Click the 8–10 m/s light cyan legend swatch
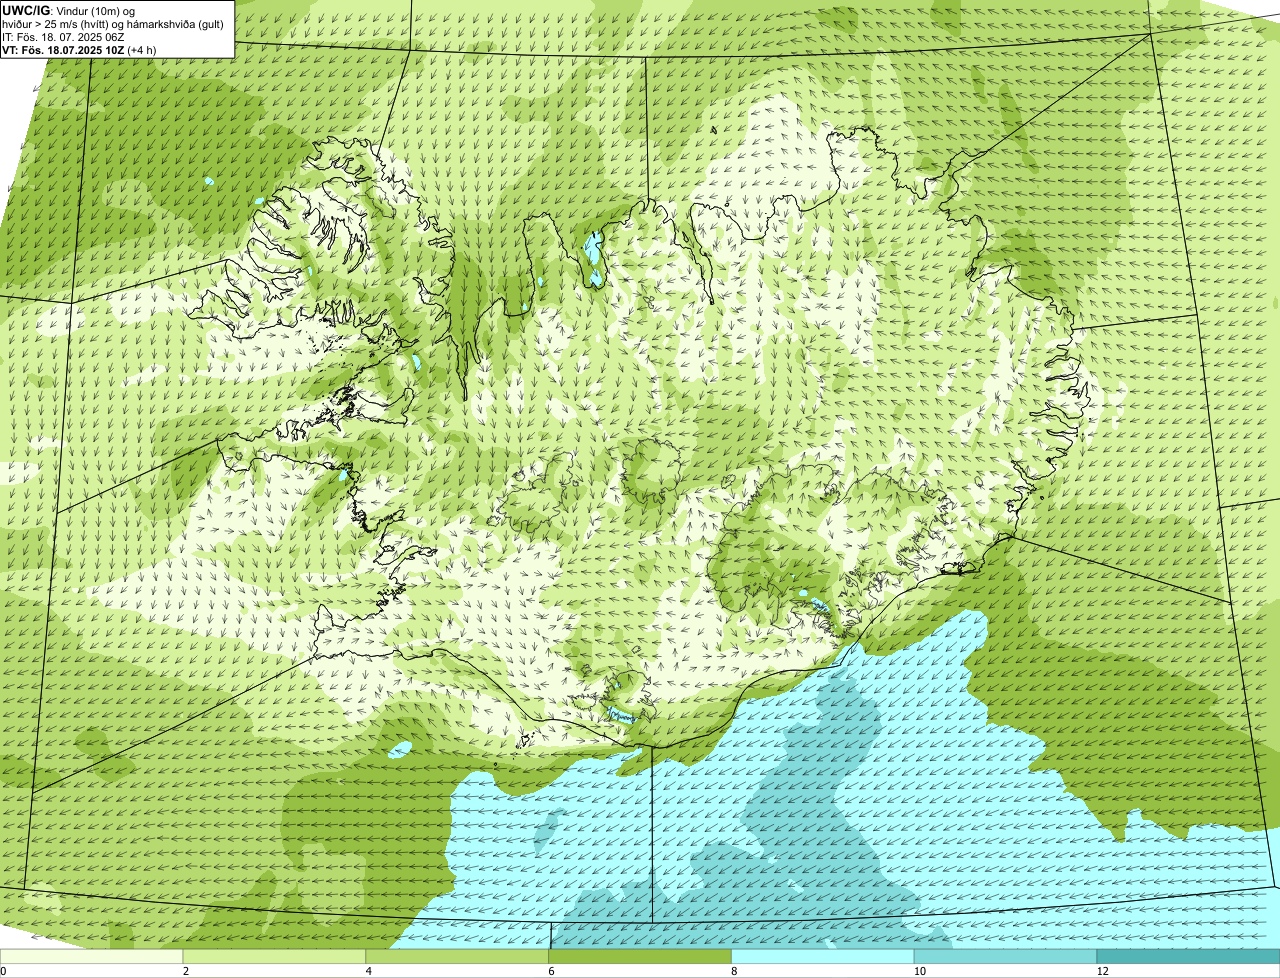 pyautogui.click(x=823, y=957)
